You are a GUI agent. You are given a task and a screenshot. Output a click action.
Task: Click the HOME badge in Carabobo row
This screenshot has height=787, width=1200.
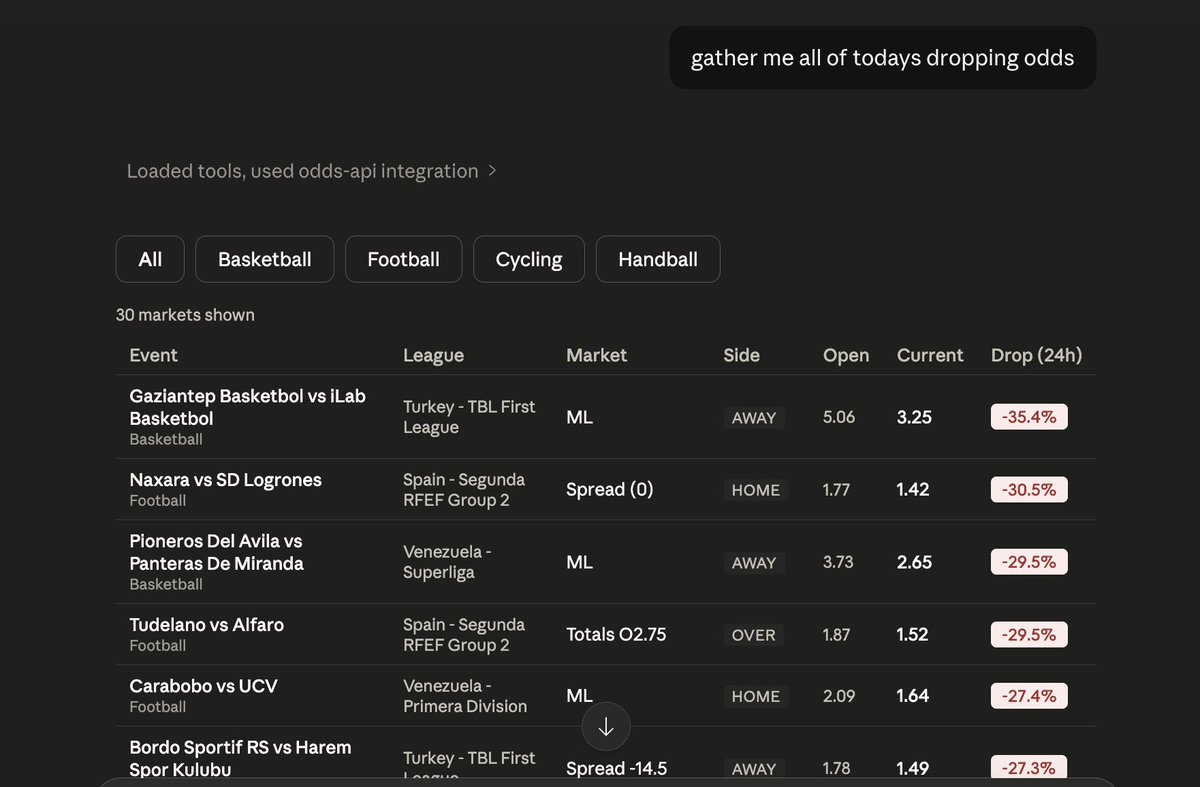coord(755,696)
